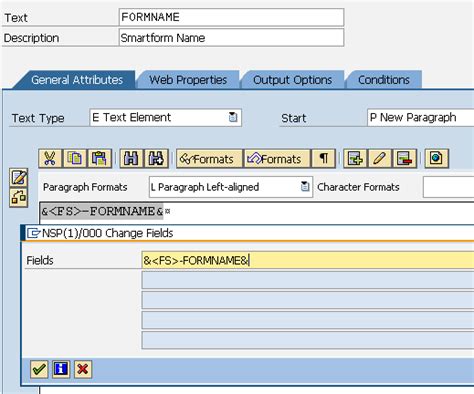Click the Paste clipboard icon
474x394 pixels.
coord(99,158)
